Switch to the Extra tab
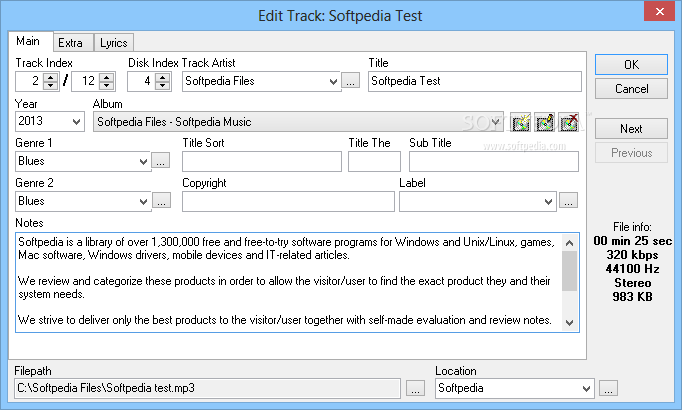682x410 pixels. 72,43
